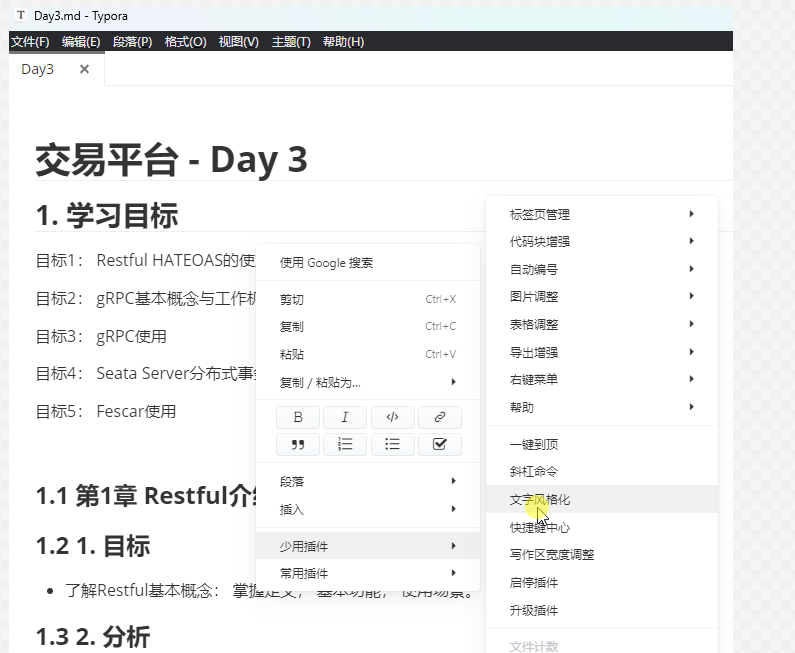Insert blockquote with quote icon
Viewport: 795px width, 653px height.
click(x=298, y=445)
